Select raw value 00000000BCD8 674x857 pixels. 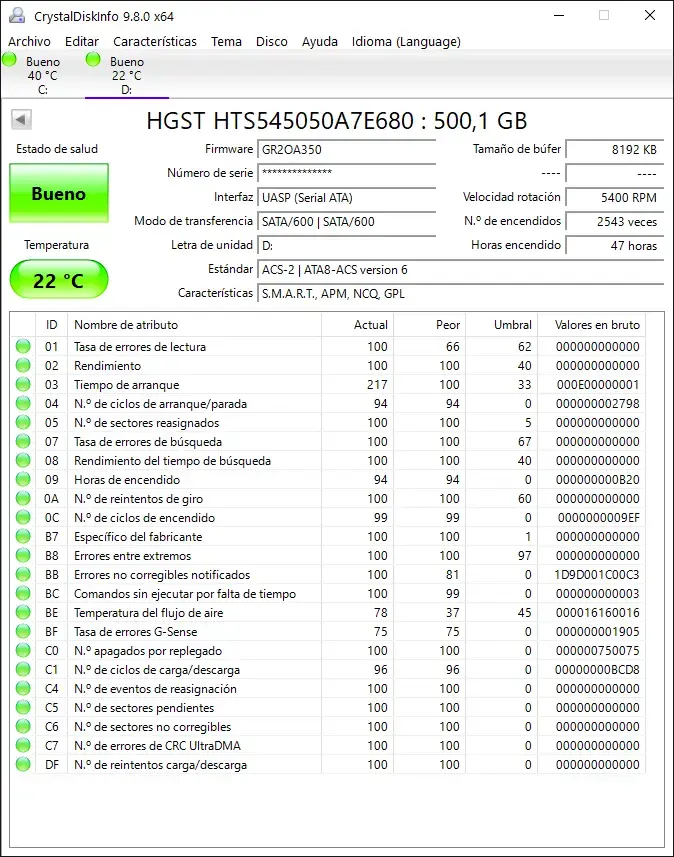point(597,670)
